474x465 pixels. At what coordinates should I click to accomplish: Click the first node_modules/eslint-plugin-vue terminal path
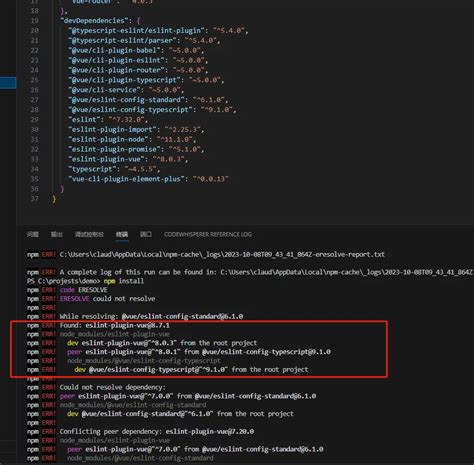click(x=115, y=334)
